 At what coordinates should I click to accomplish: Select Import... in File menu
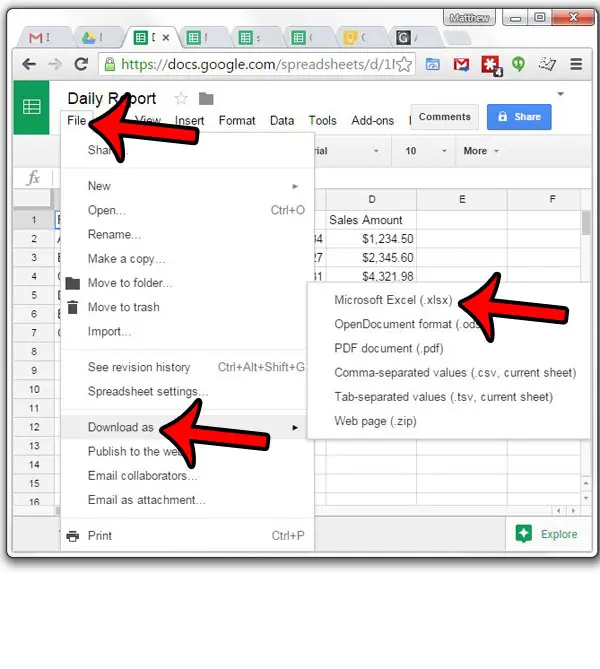[188, 332]
